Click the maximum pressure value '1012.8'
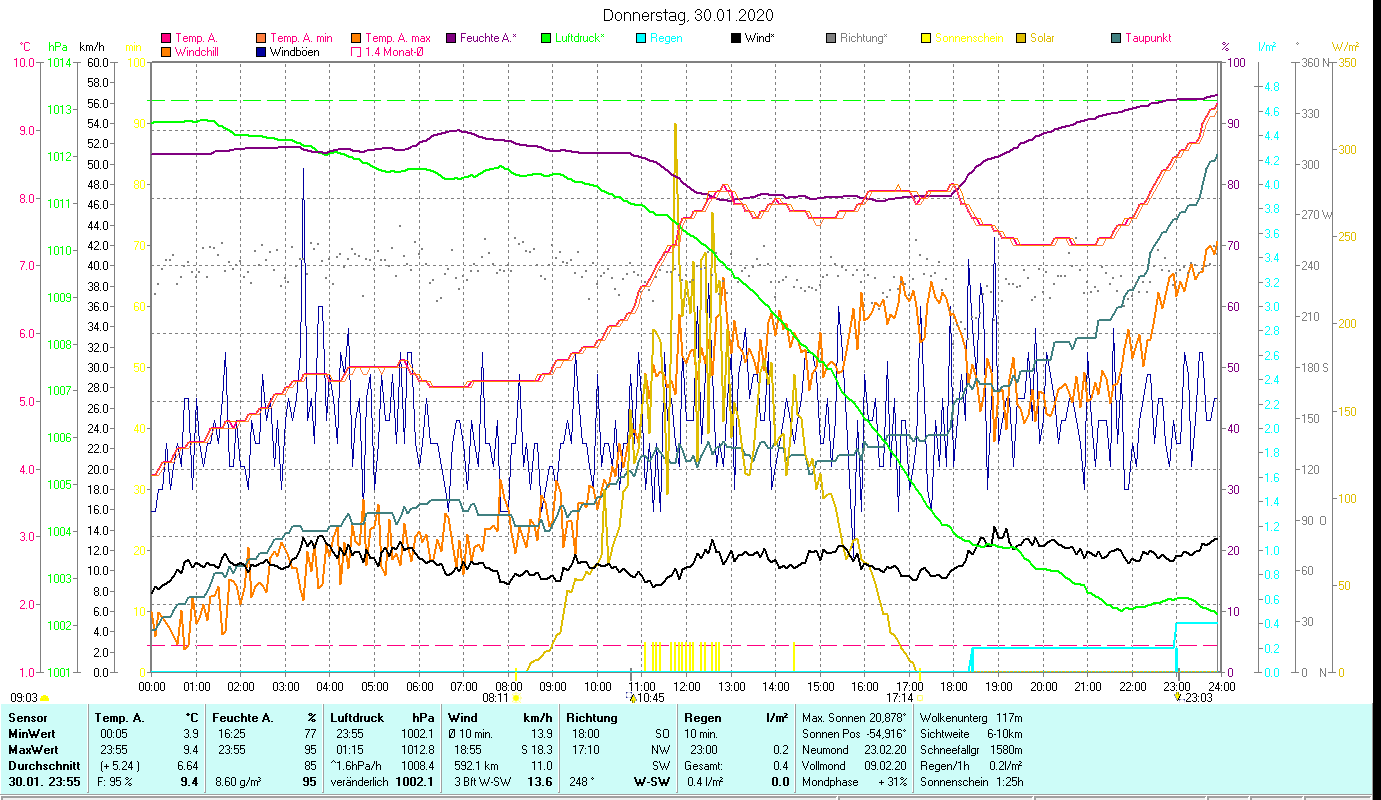This screenshot has height=800, width=1381. pos(417,750)
